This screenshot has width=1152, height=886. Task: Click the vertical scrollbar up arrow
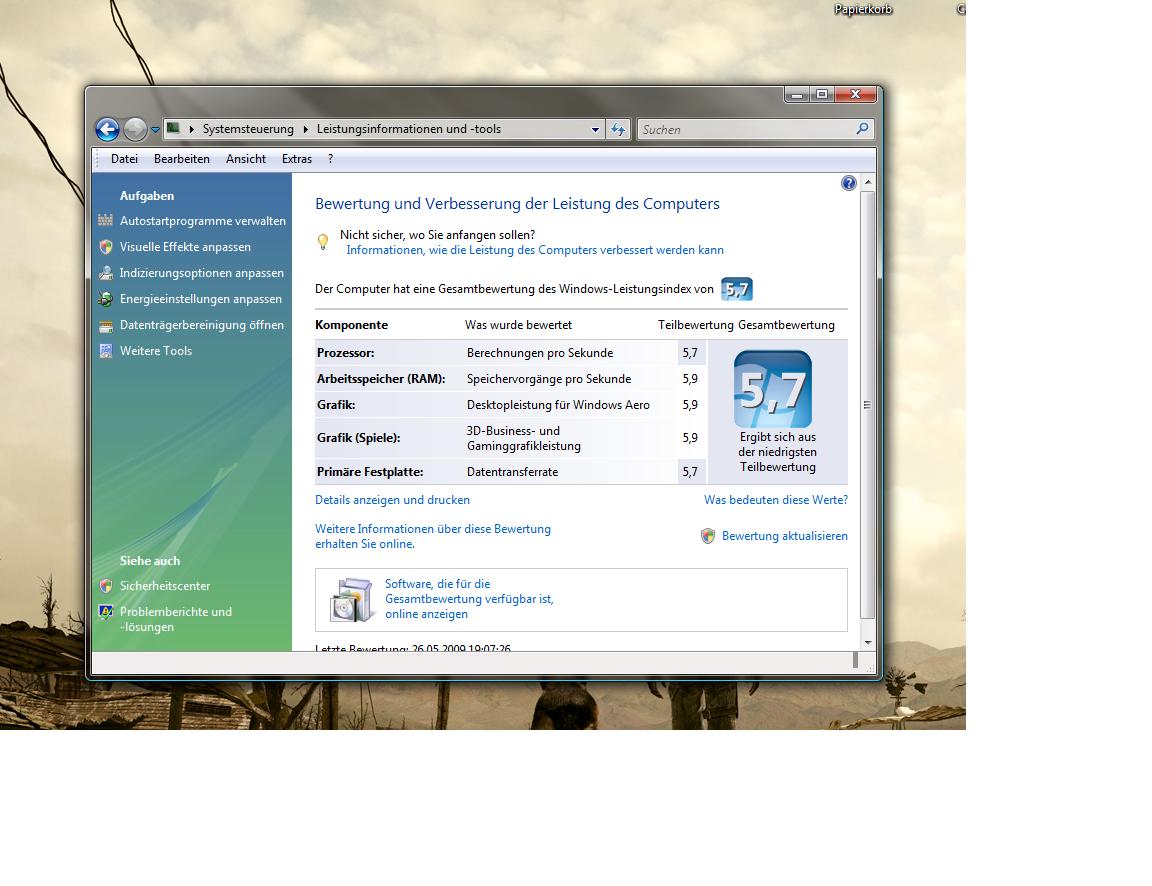point(868,181)
